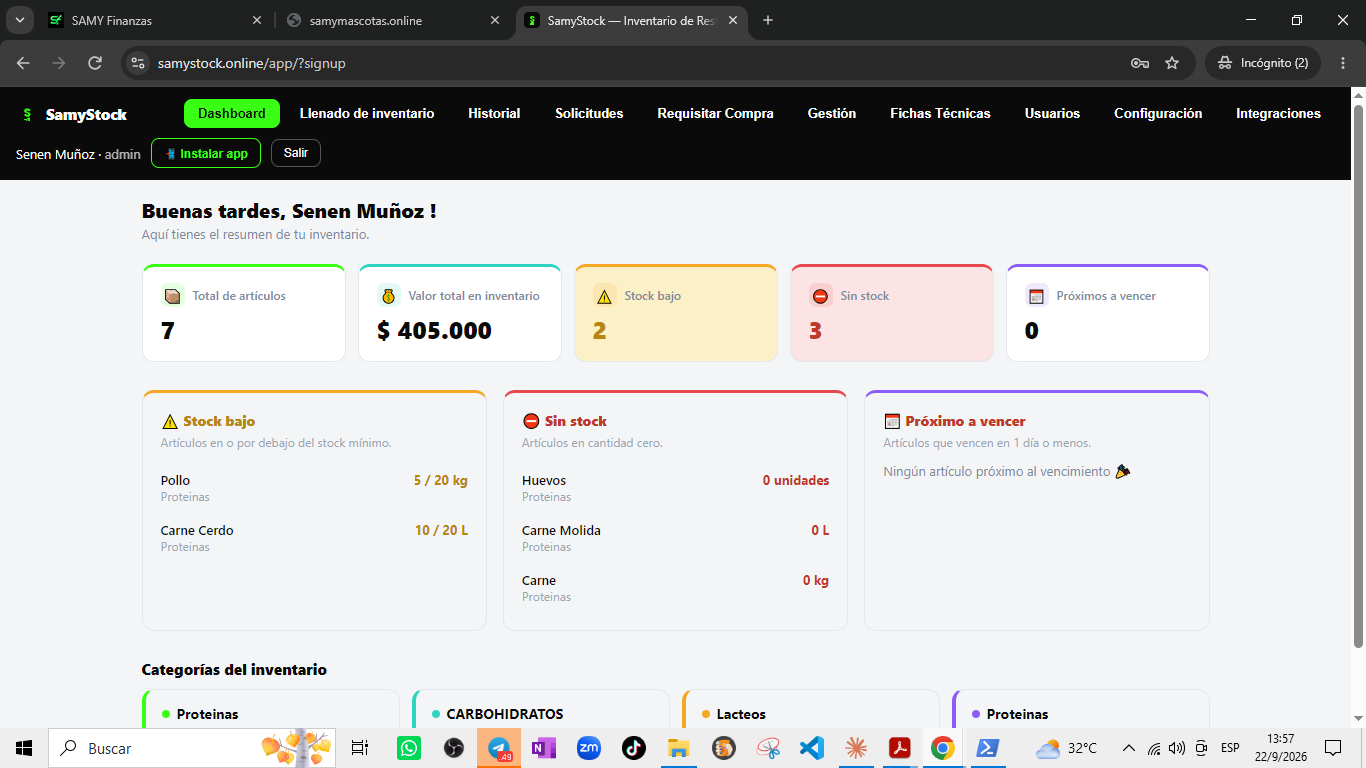Go to the Historial section
1366x768 pixels.
coord(494,114)
